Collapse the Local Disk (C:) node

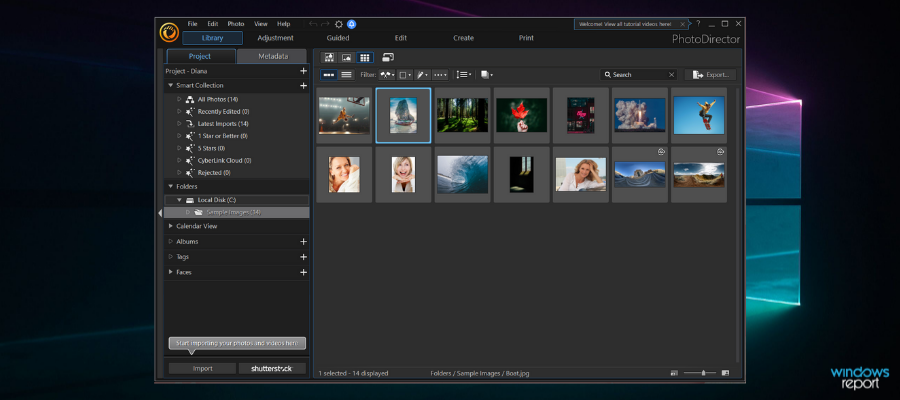pos(179,200)
